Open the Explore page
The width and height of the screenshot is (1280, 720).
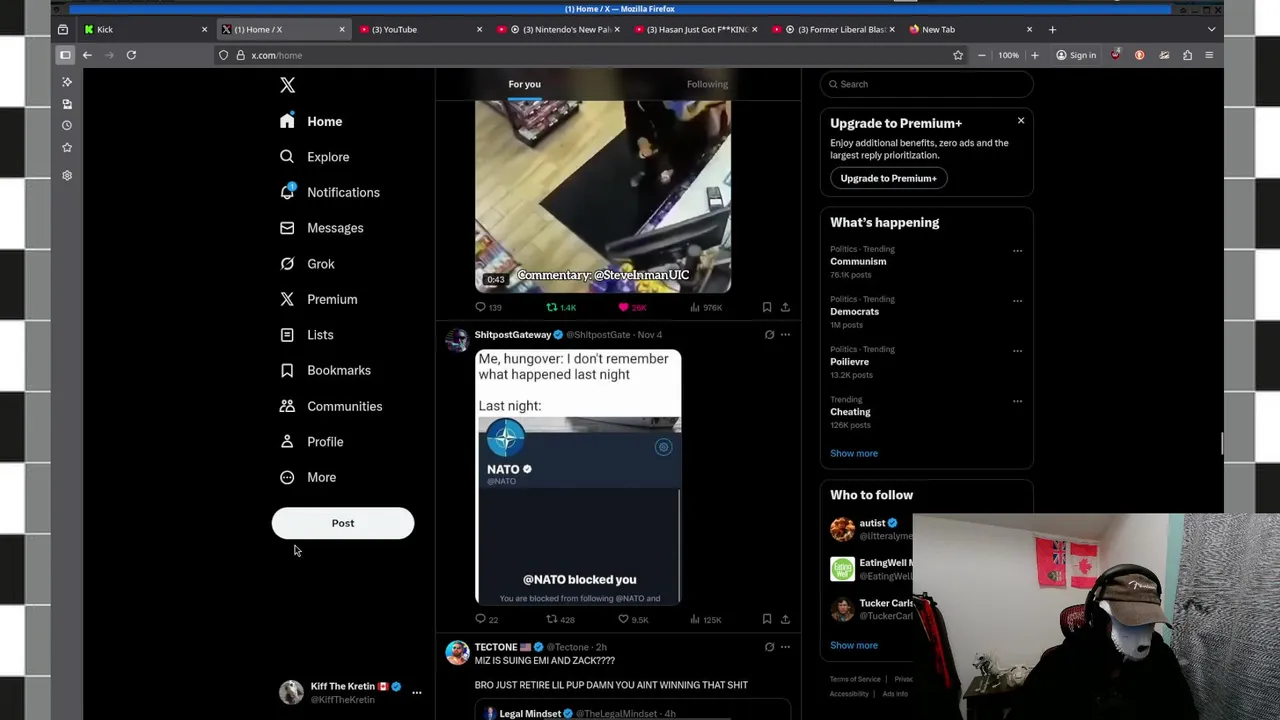314,157
